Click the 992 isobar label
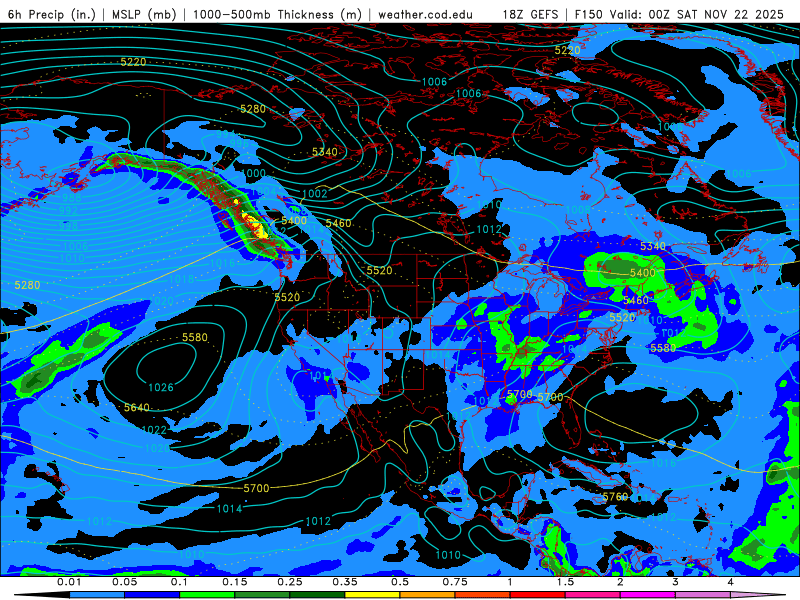Viewport: 800px width, 600px height. (68, 211)
